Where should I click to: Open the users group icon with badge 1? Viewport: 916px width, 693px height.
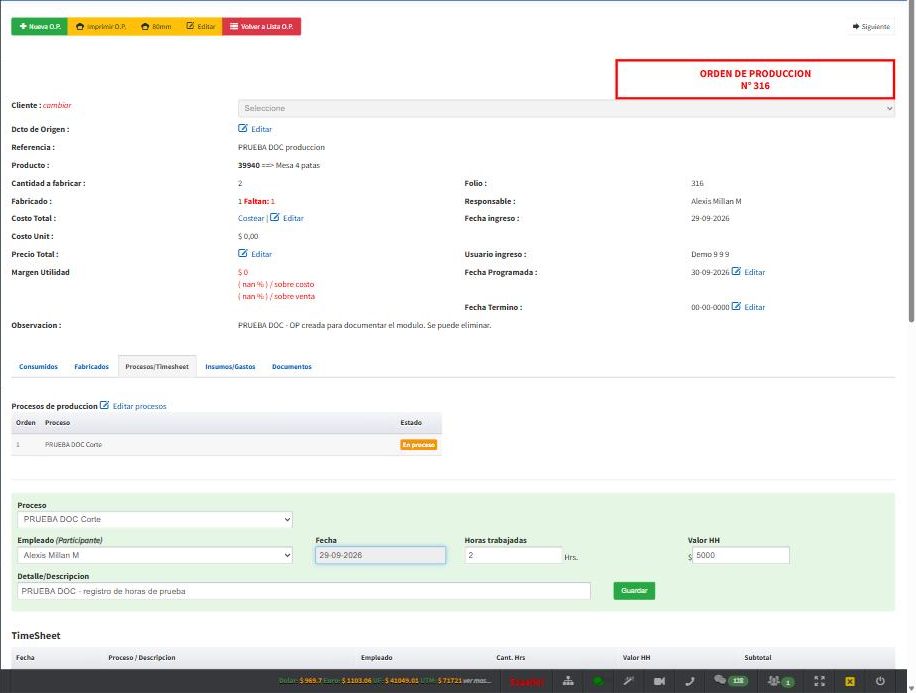780,681
